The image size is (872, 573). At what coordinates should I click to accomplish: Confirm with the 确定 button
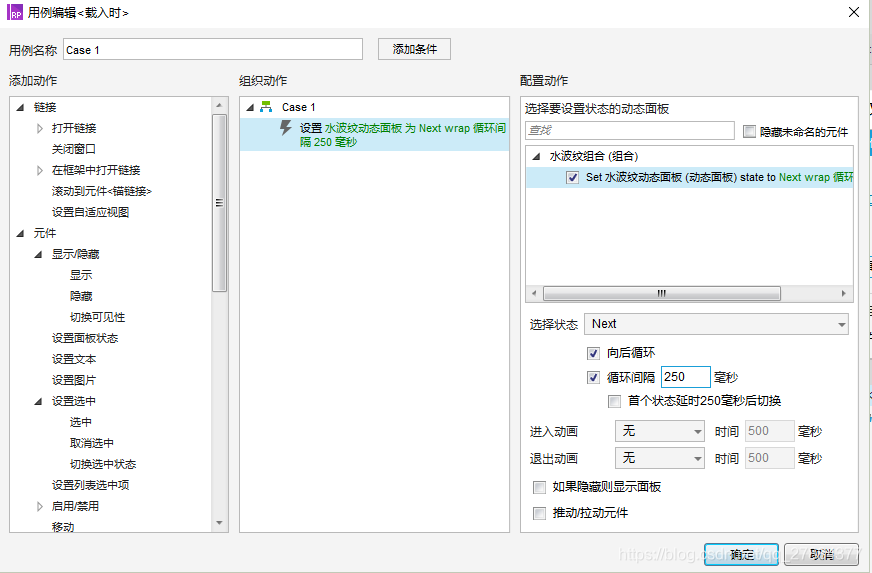point(741,554)
